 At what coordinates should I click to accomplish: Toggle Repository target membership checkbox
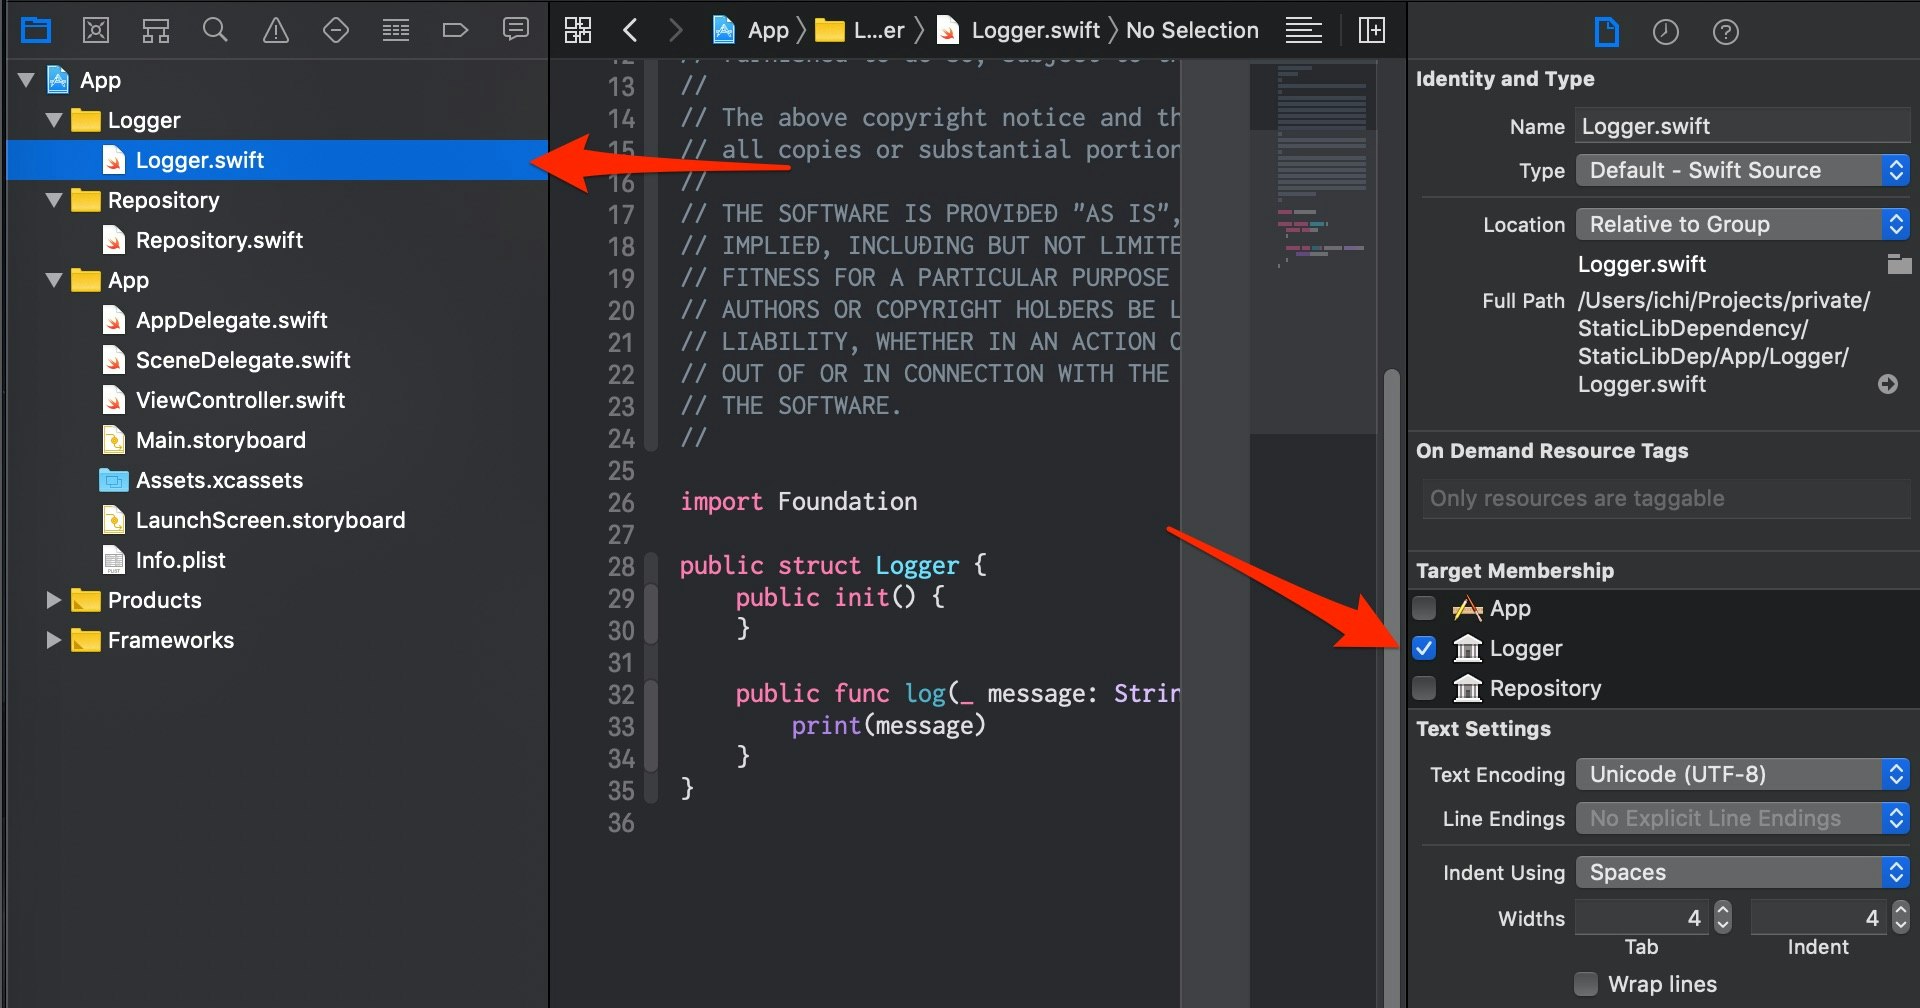click(x=1424, y=688)
